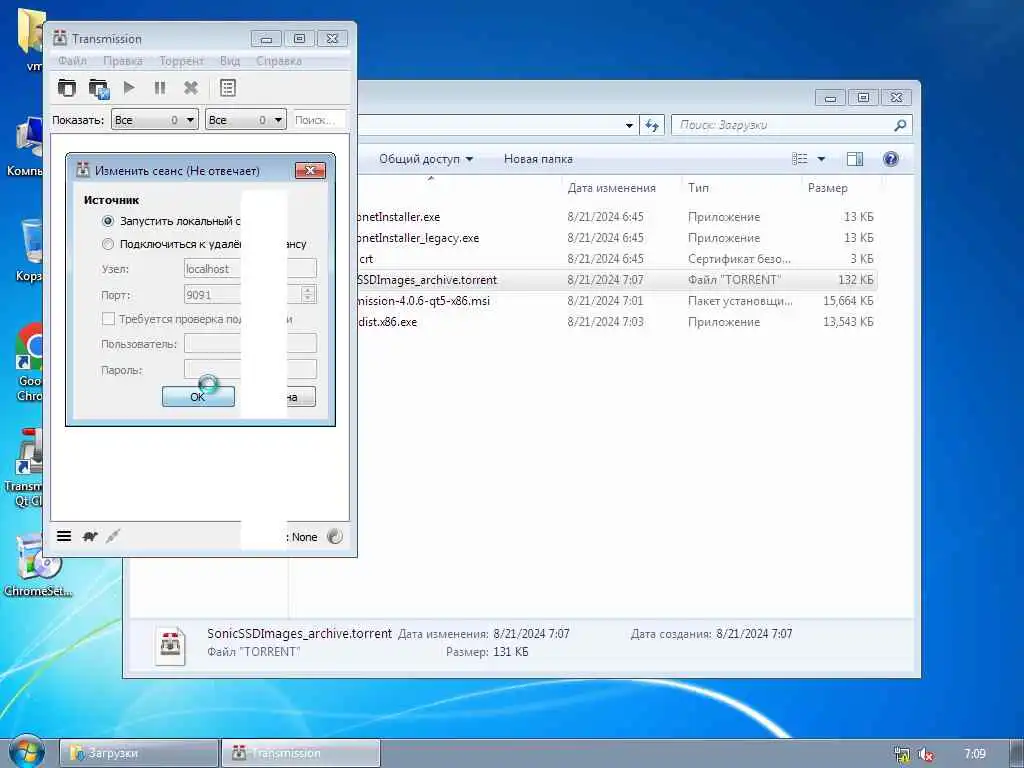Screen dimensions: 1024x768
Task: Click the Пользователь input field
Action: [x=250, y=344]
